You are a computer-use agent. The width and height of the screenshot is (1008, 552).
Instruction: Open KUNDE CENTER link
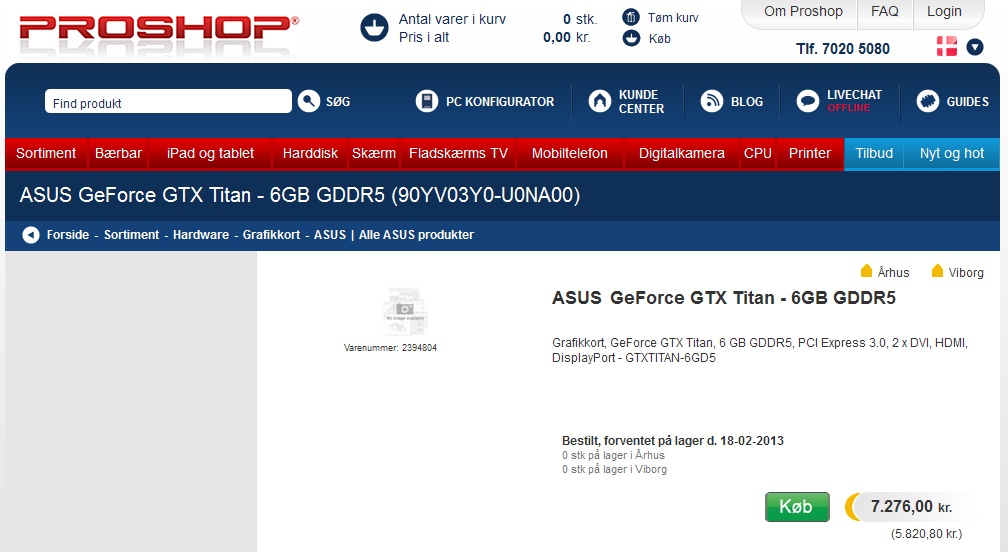(641, 102)
